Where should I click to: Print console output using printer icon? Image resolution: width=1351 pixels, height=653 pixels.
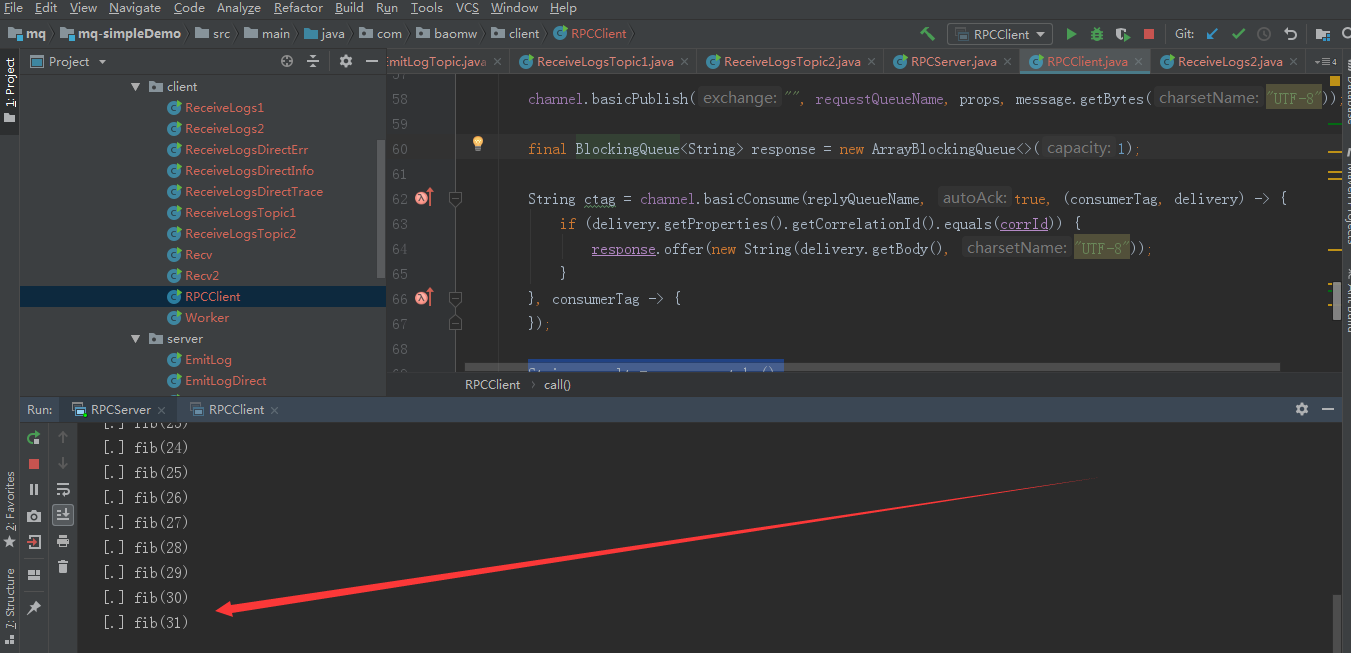pyautogui.click(x=63, y=541)
